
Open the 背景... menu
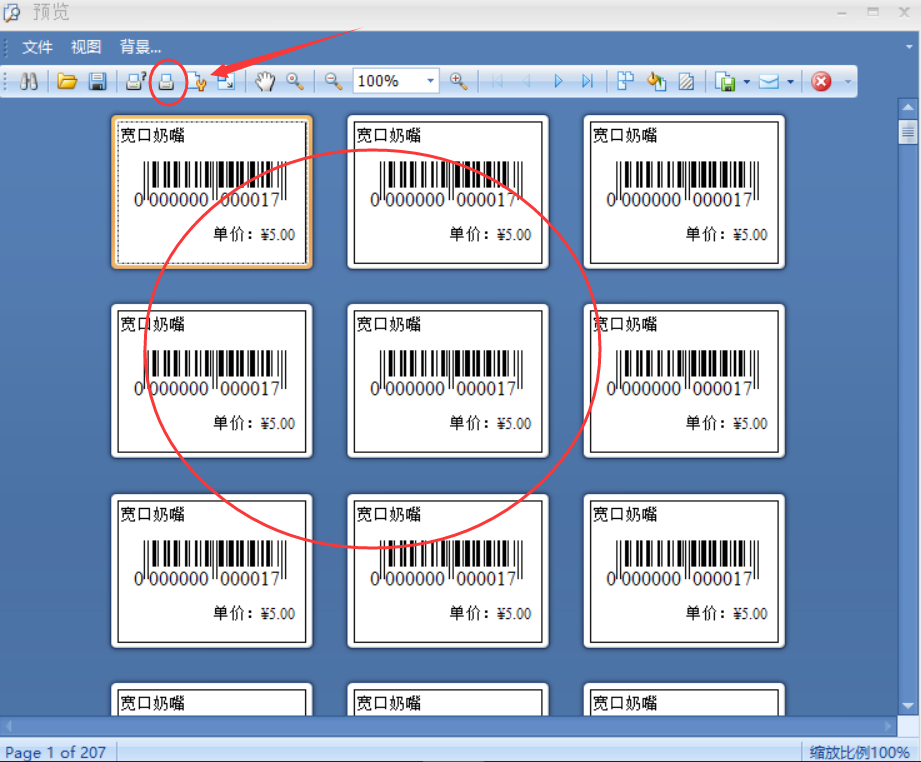coord(140,47)
